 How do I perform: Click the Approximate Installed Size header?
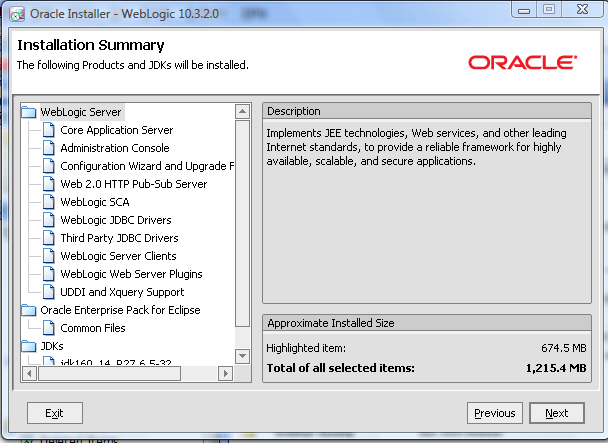click(x=427, y=323)
